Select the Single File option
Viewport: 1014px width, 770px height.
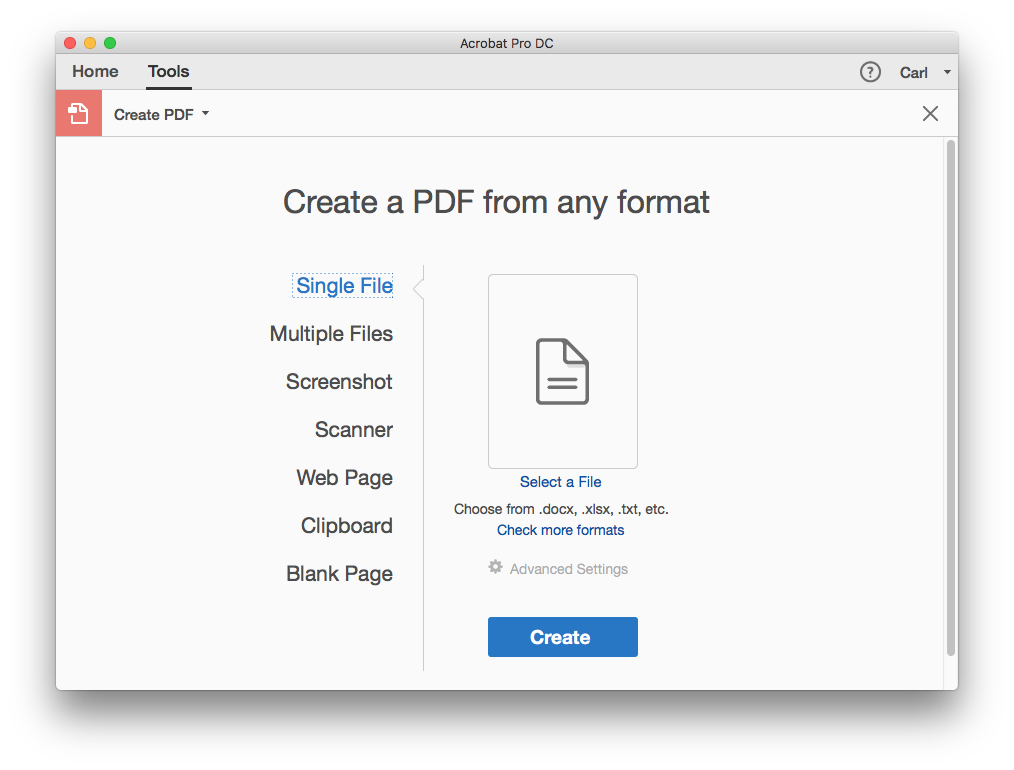coord(344,286)
